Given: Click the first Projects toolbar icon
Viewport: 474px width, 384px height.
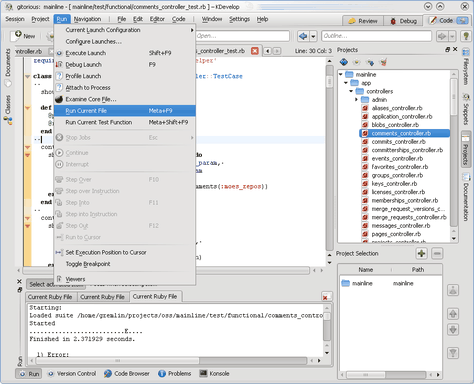Looking at the screenshot, I should click(x=344, y=62).
